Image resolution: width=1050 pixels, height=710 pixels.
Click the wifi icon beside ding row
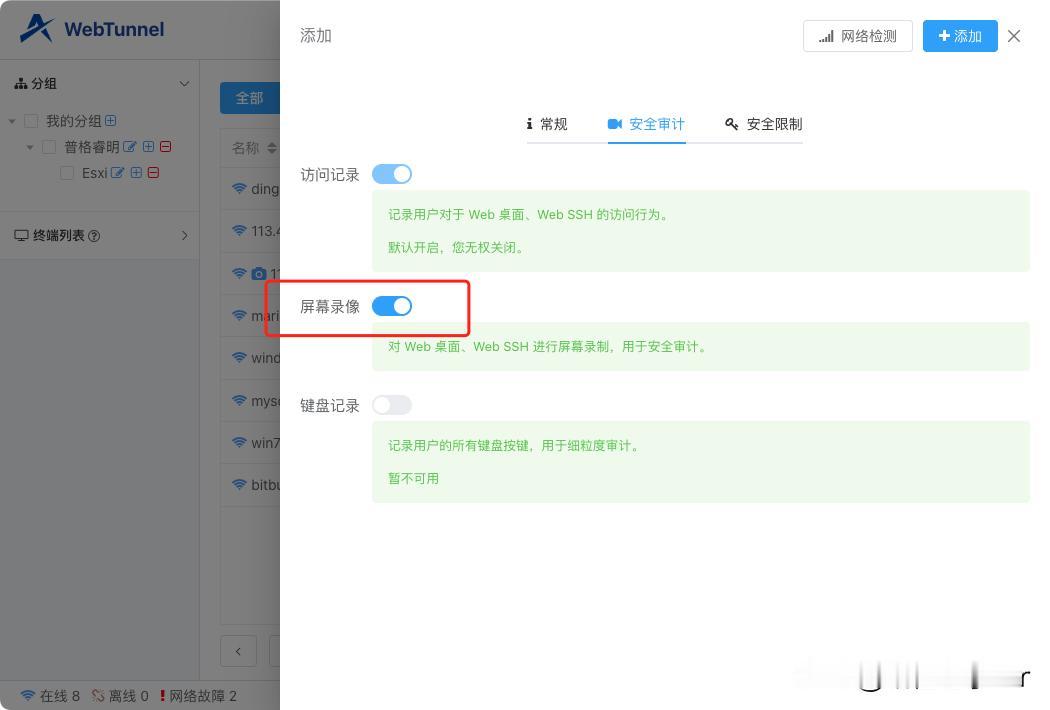[x=239, y=188]
